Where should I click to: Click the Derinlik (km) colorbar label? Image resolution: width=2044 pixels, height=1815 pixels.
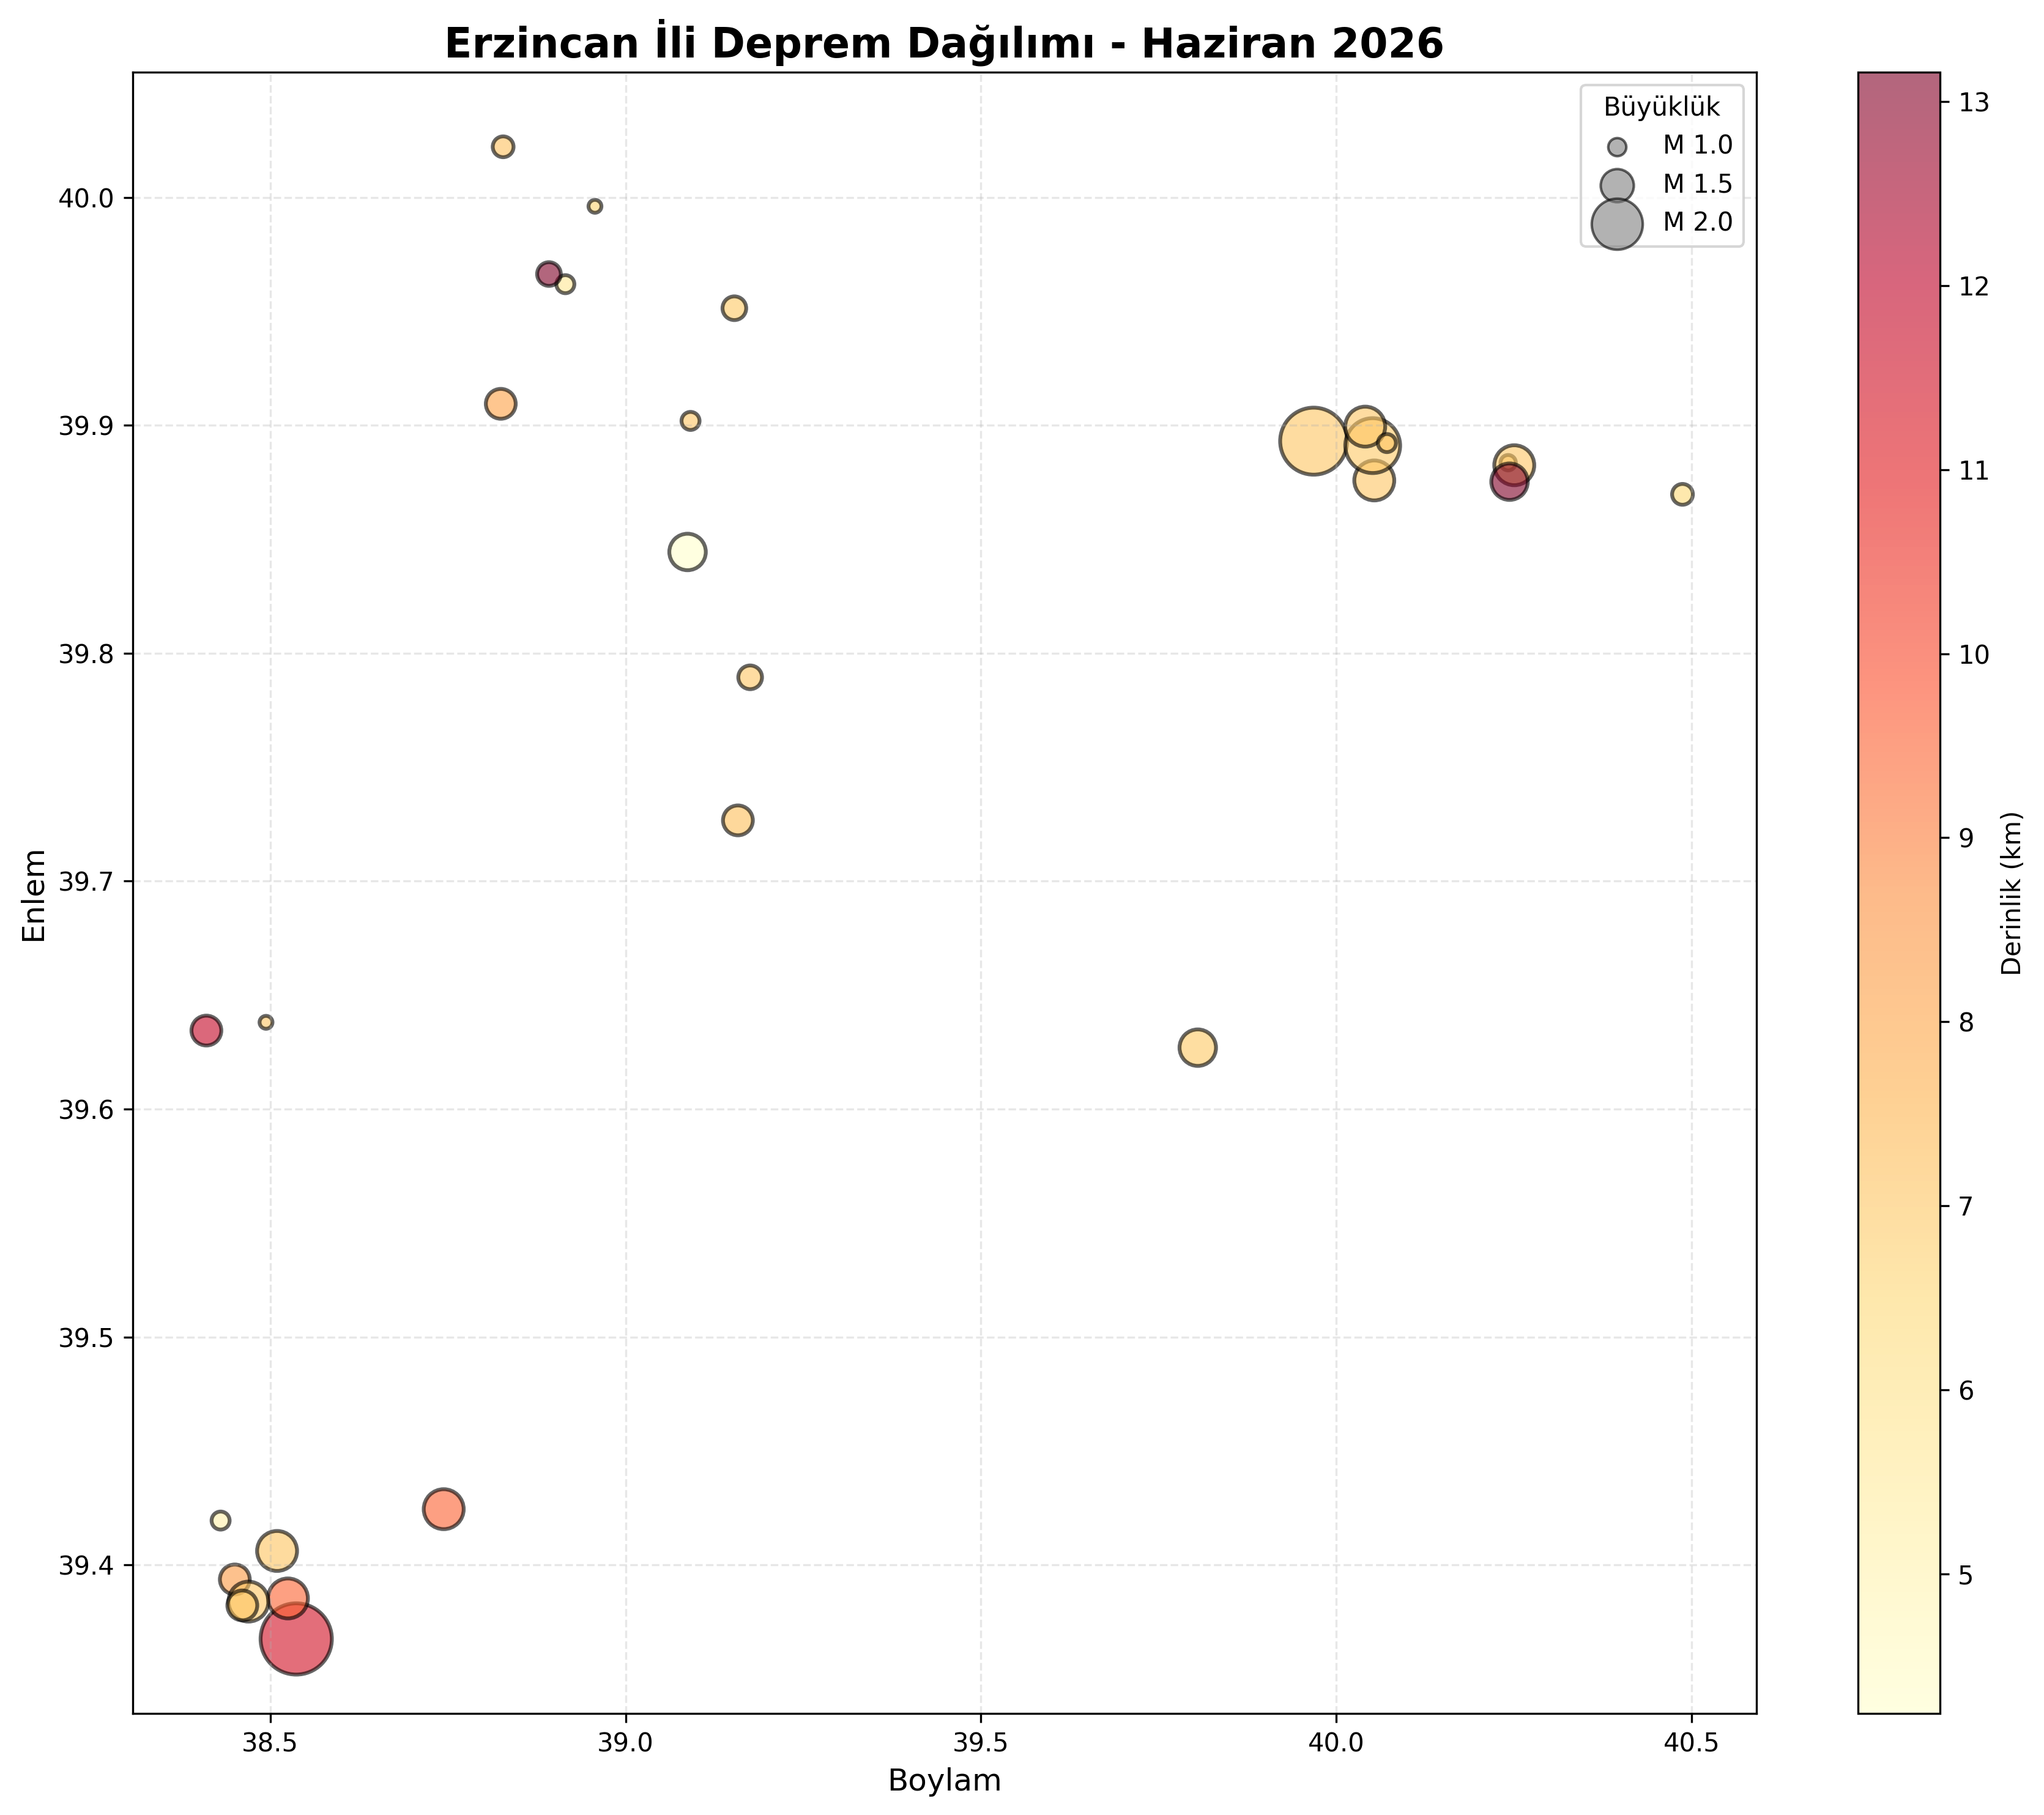2012,893
